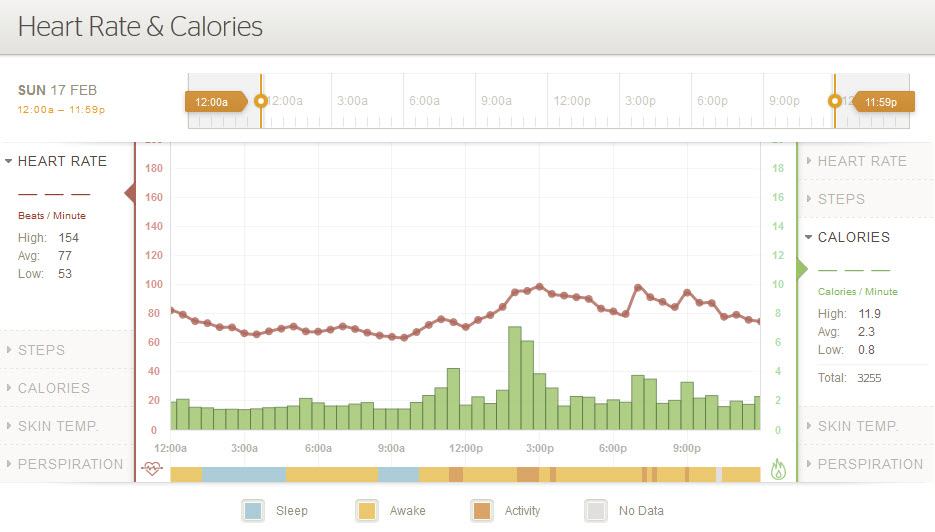935x532 pixels.
Task: Click the Sleep legend swatch
Action: (x=254, y=511)
